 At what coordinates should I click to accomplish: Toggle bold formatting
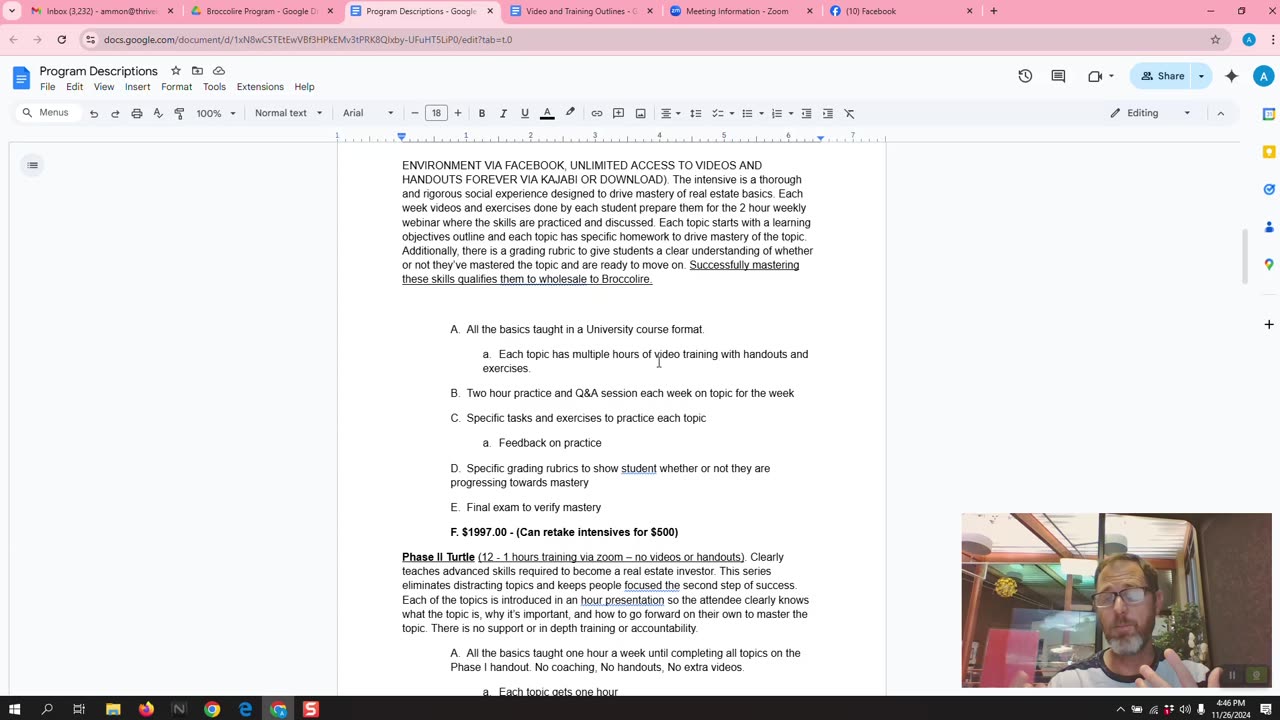[482, 113]
